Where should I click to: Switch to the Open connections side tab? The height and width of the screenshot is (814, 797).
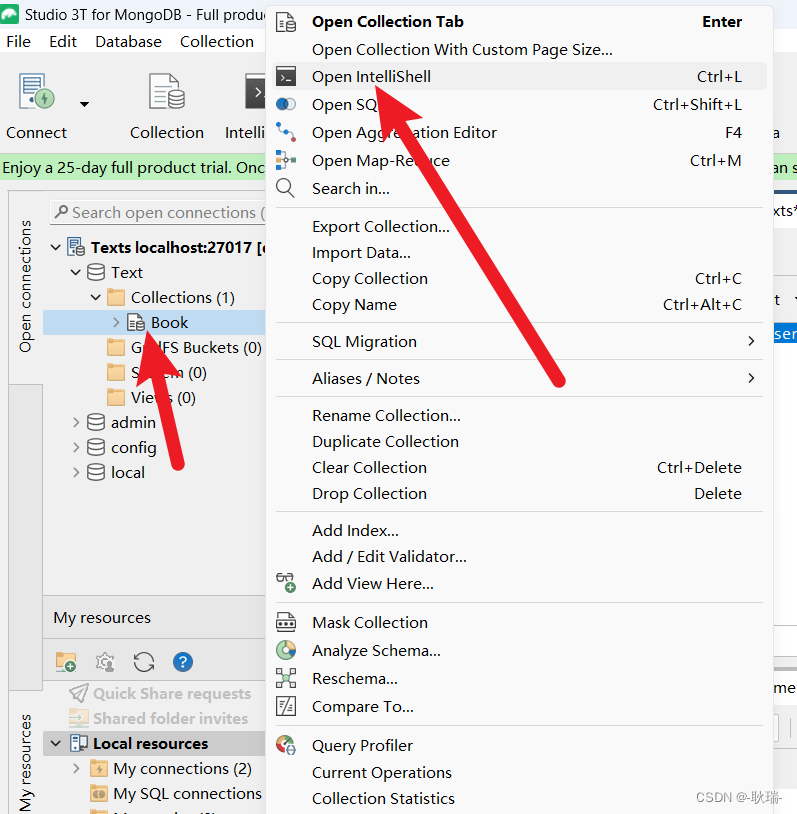25,287
